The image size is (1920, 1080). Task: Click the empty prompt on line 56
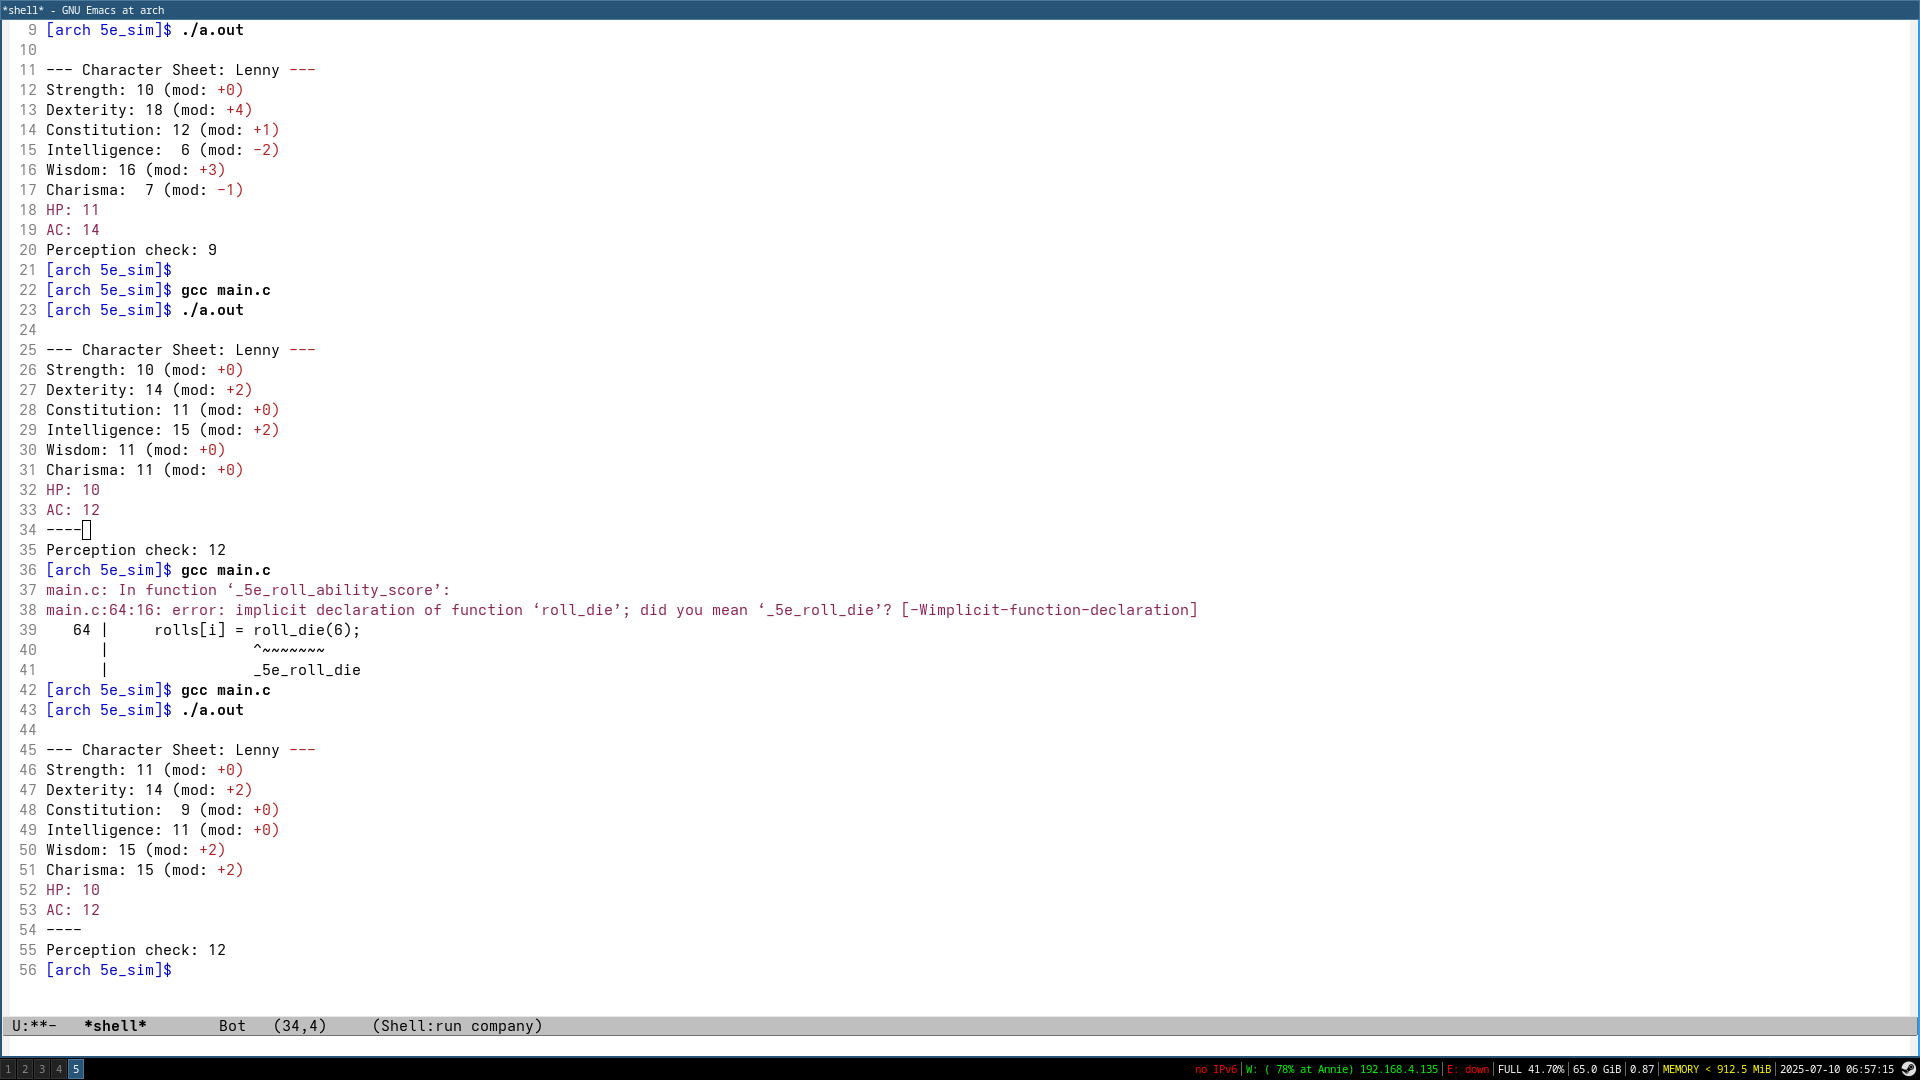coord(109,970)
